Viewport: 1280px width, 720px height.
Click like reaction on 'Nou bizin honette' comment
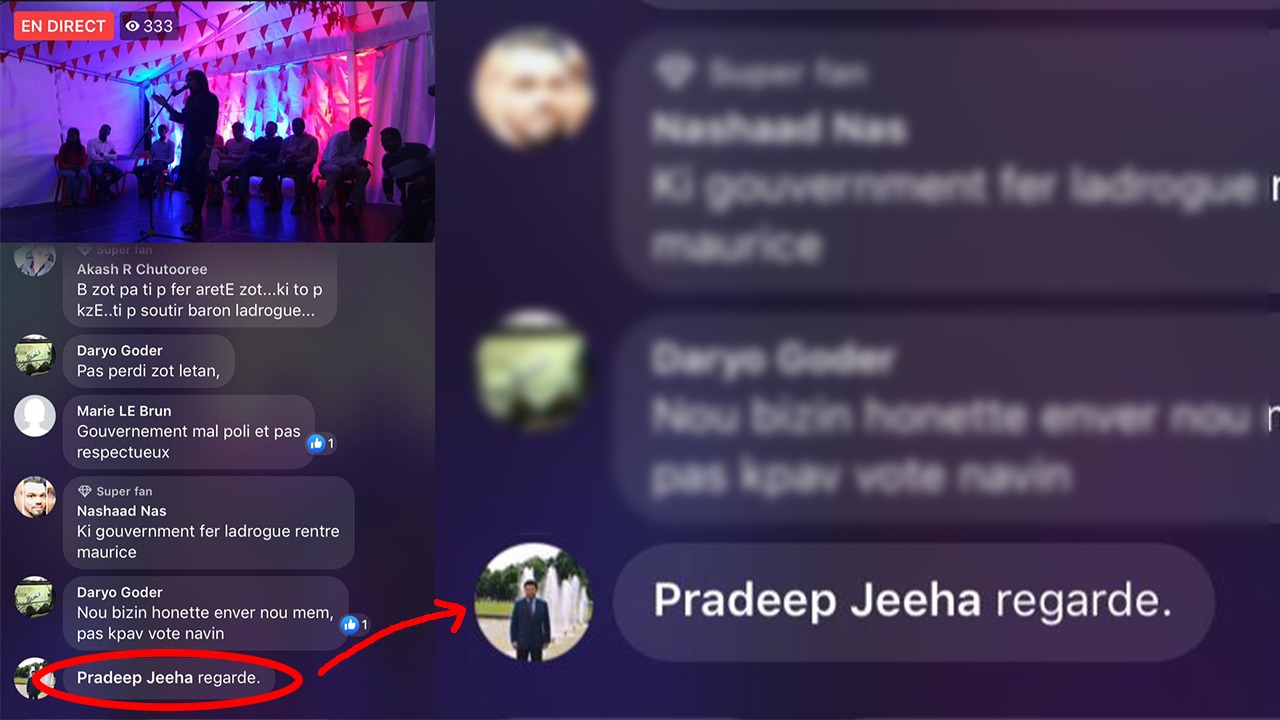pos(354,625)
